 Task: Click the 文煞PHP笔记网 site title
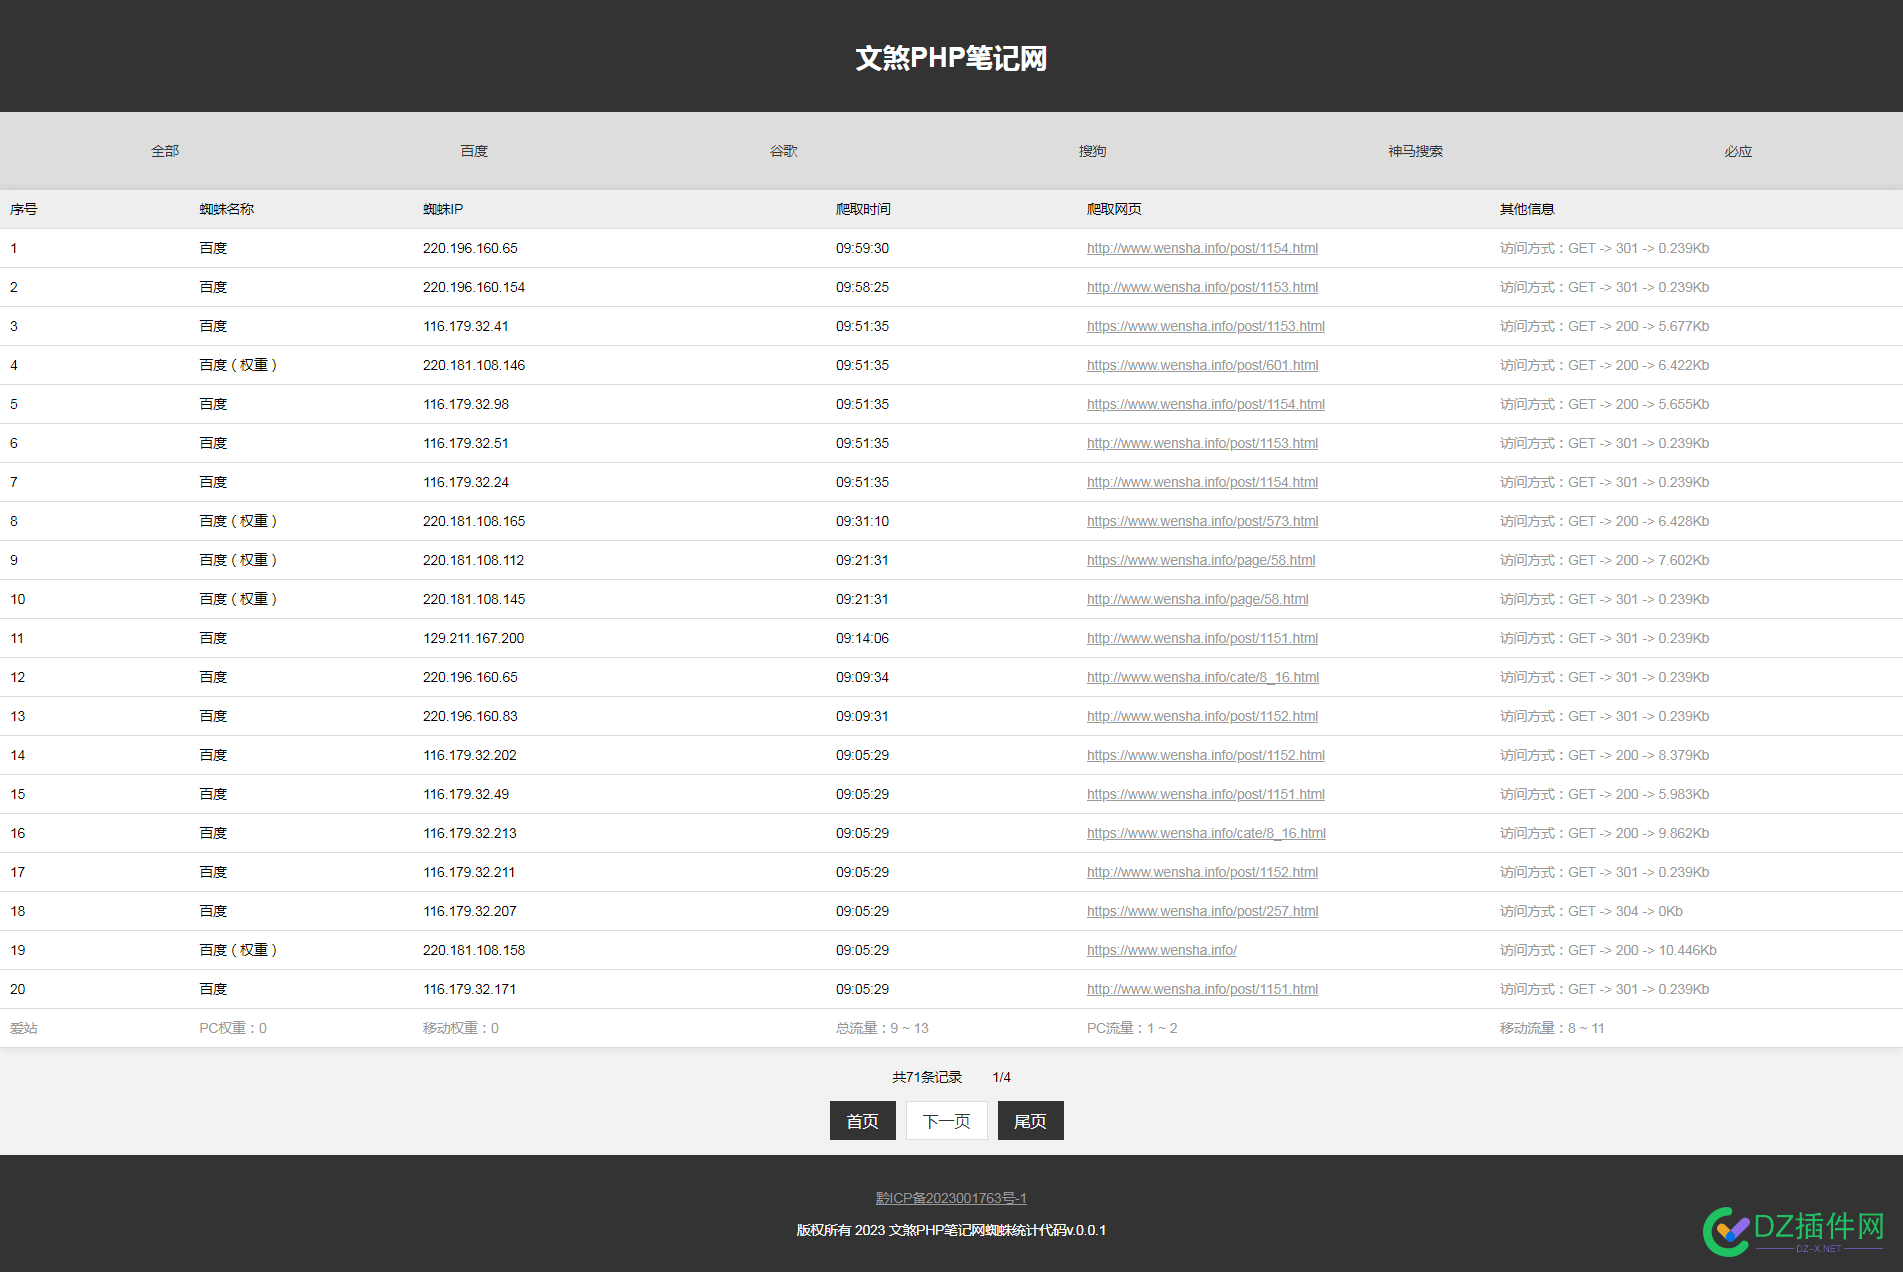(x=951, y=58)
